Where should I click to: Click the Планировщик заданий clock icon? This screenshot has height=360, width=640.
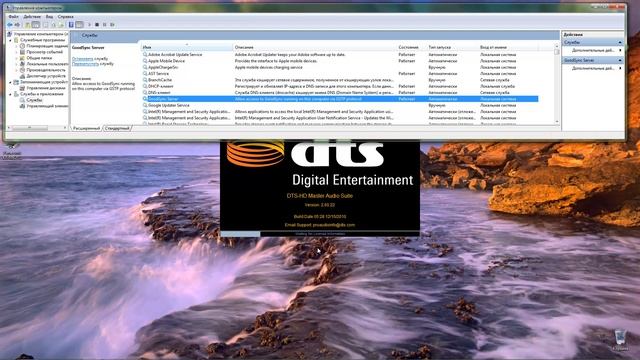22,46
